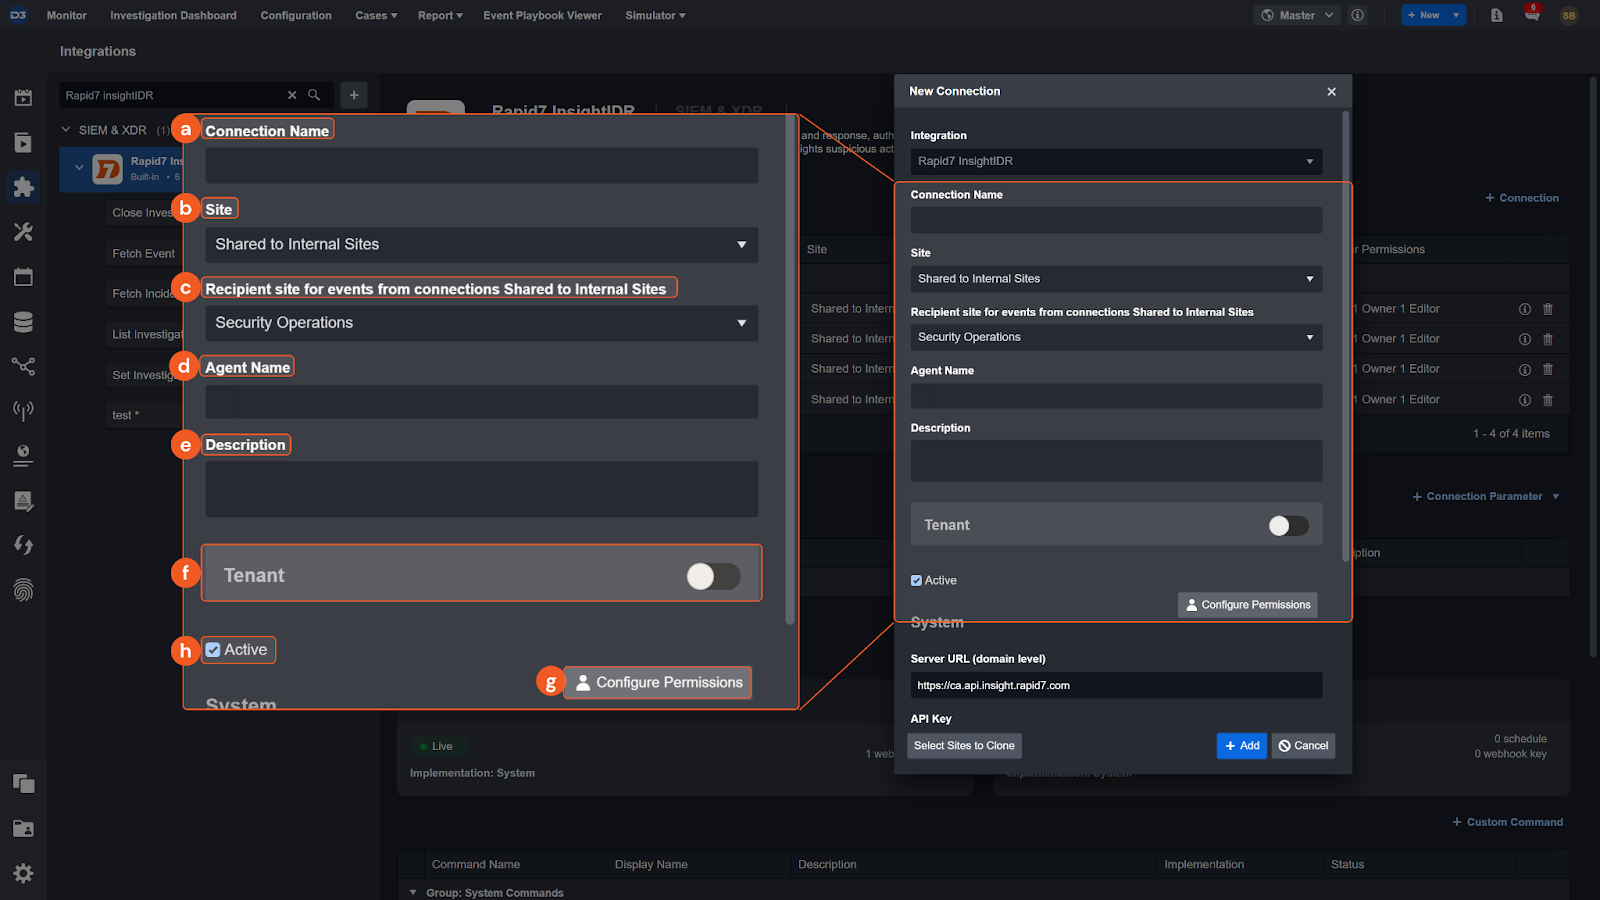Open the playbook play-file sidebar icon
The height and width of the screenshot is (900, 1600).
(23, 143)
